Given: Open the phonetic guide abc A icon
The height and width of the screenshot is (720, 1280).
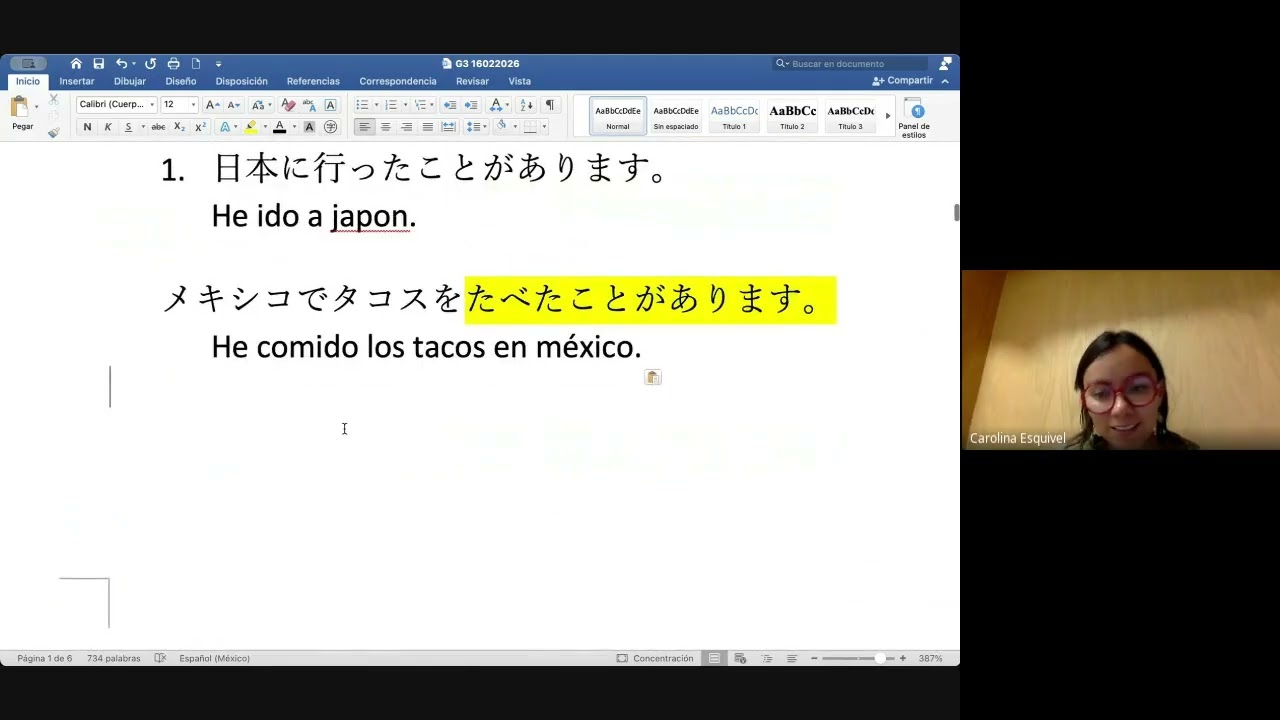Looking at the screenshot, I should 309,105.
